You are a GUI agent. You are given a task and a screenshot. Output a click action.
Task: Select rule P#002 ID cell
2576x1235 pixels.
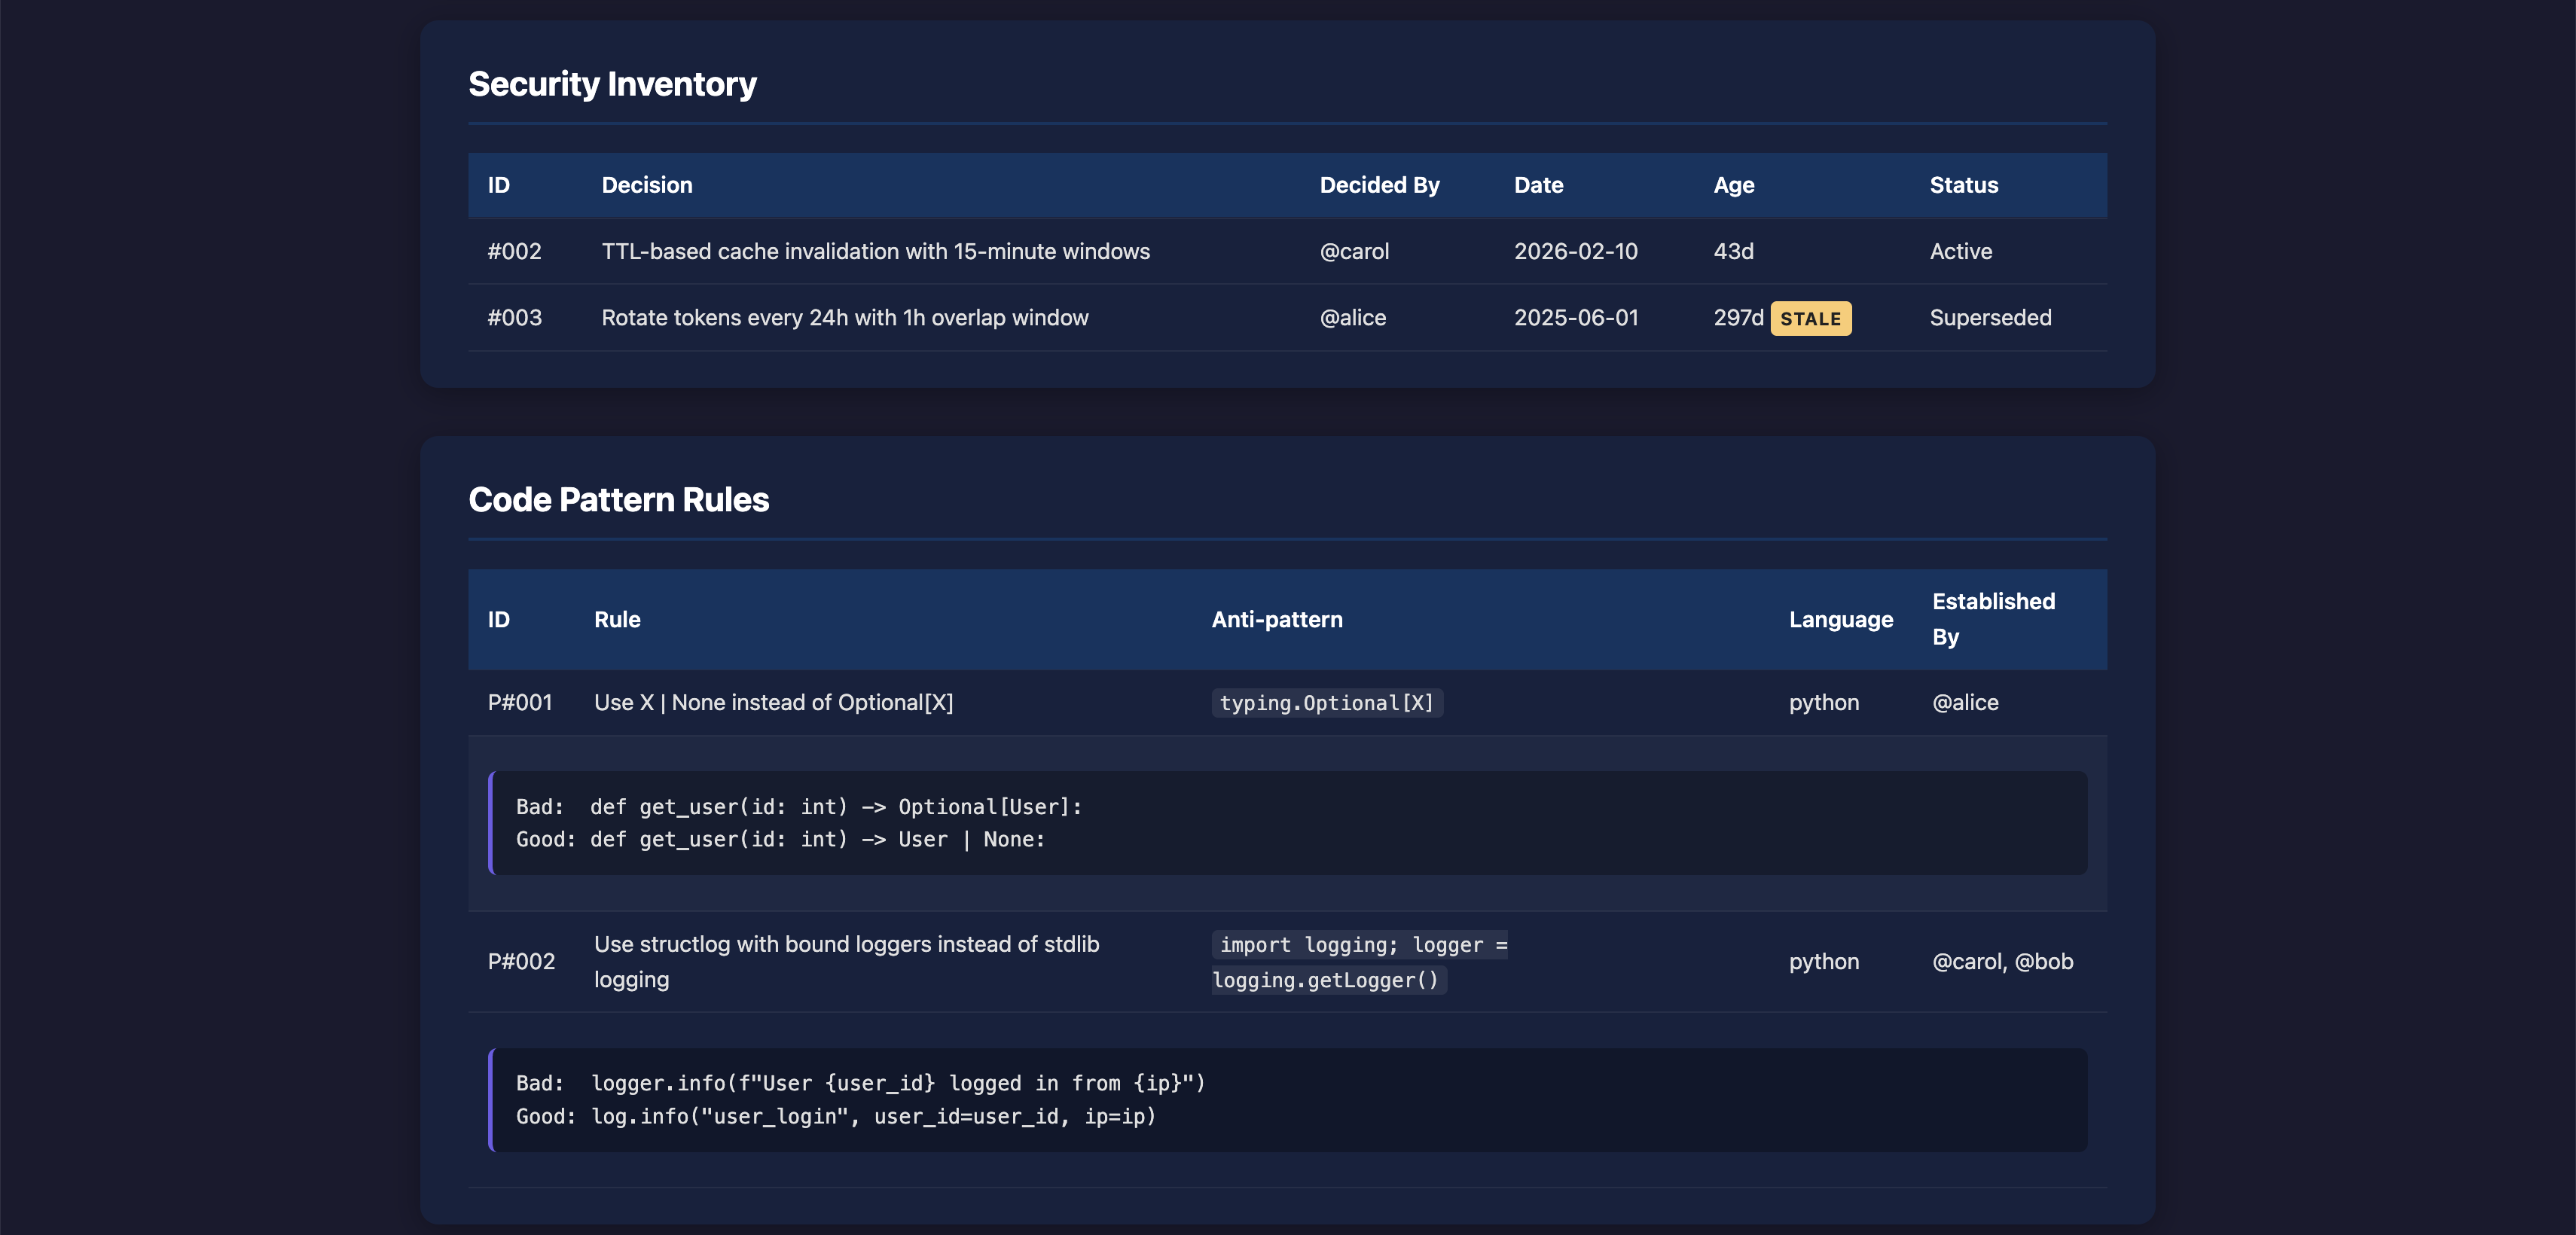pyautogui.click(x=520, y=962)
